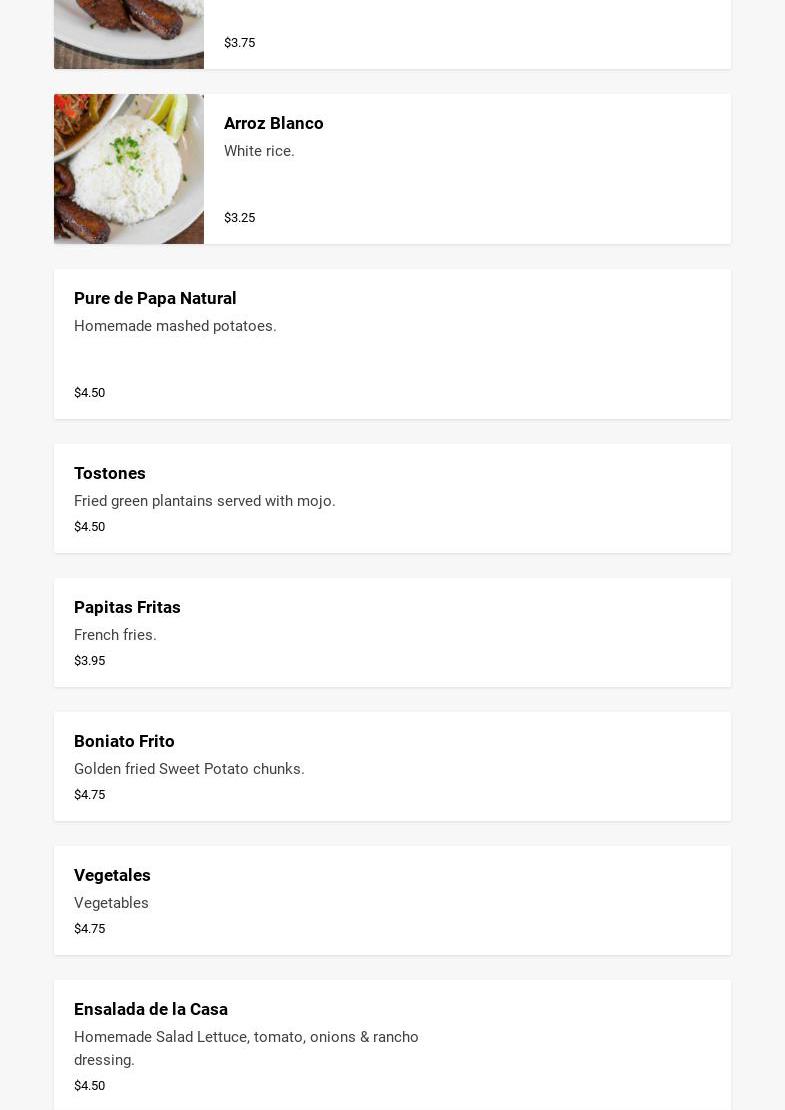Click the Arroz Blanco rice photo
The image size is (785, 1110).
coord(129,169)
